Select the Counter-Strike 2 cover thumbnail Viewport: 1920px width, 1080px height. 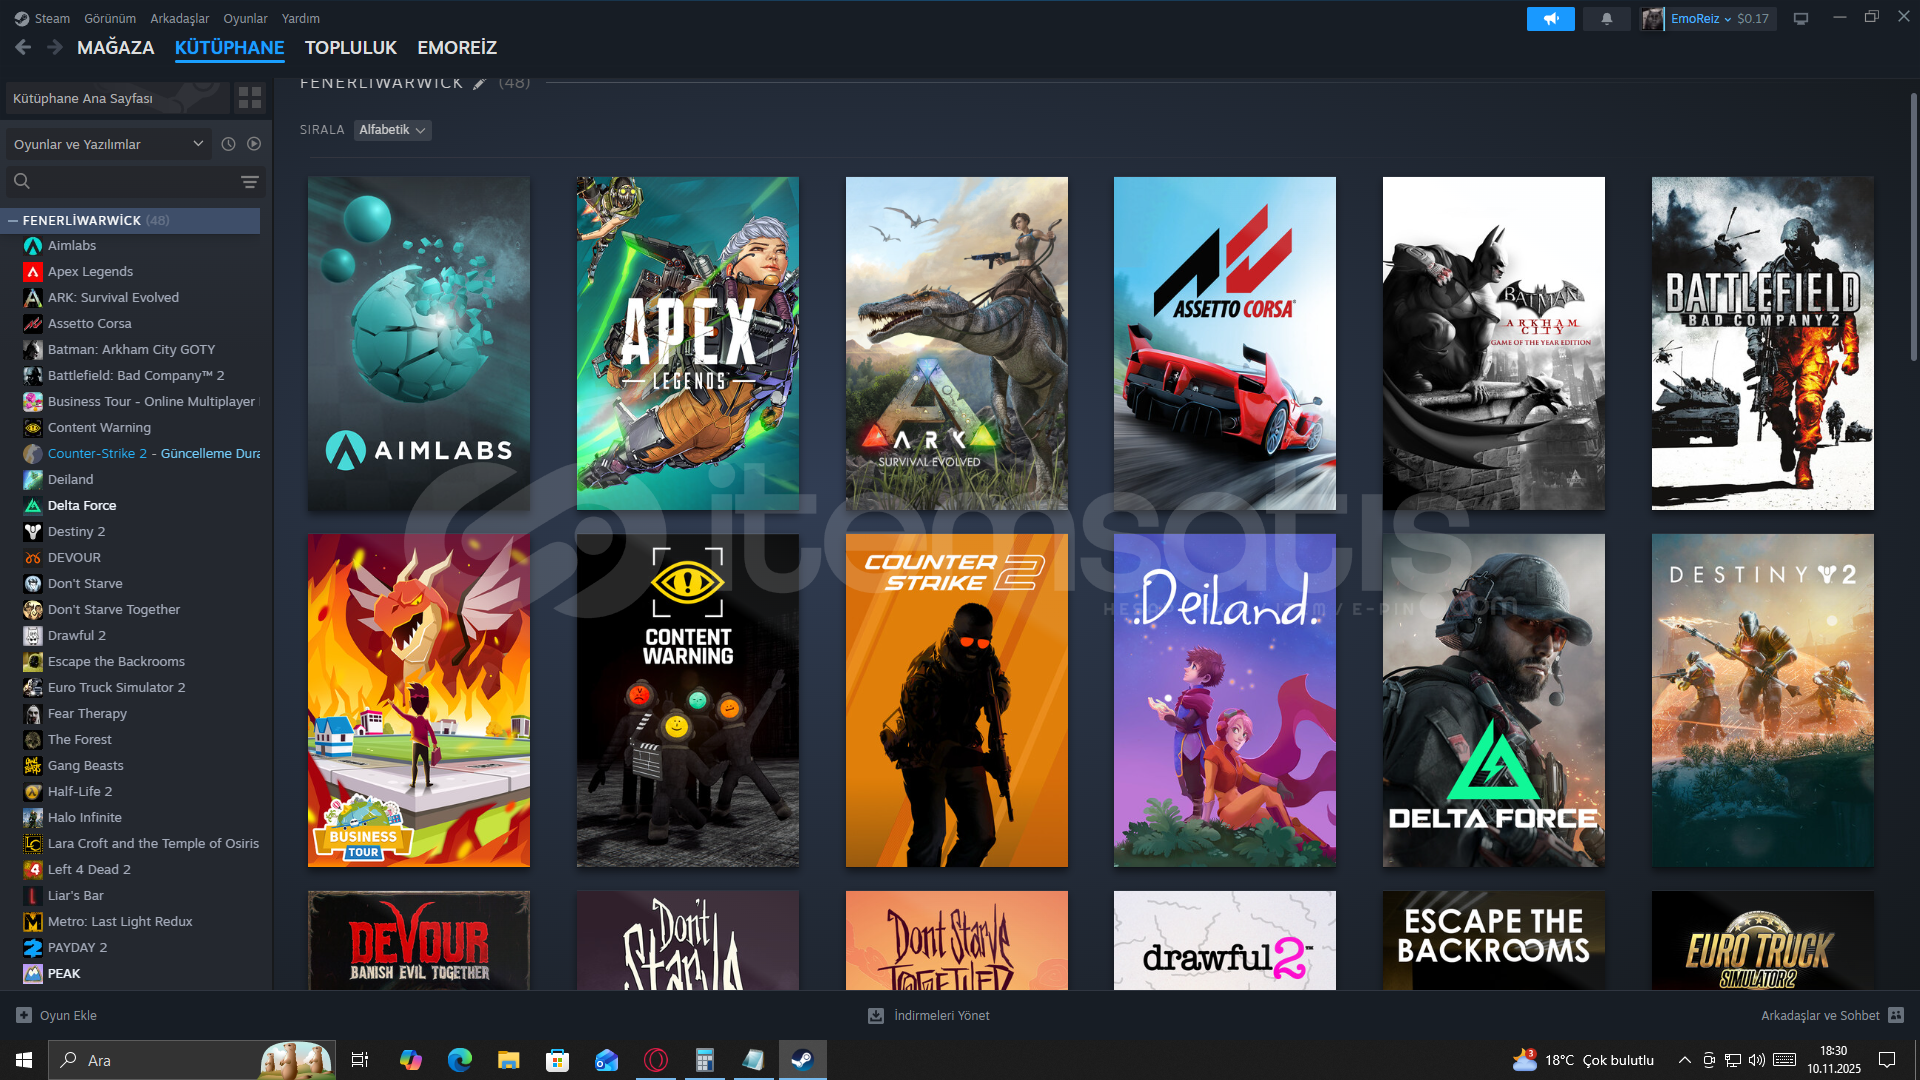point(956,700)
